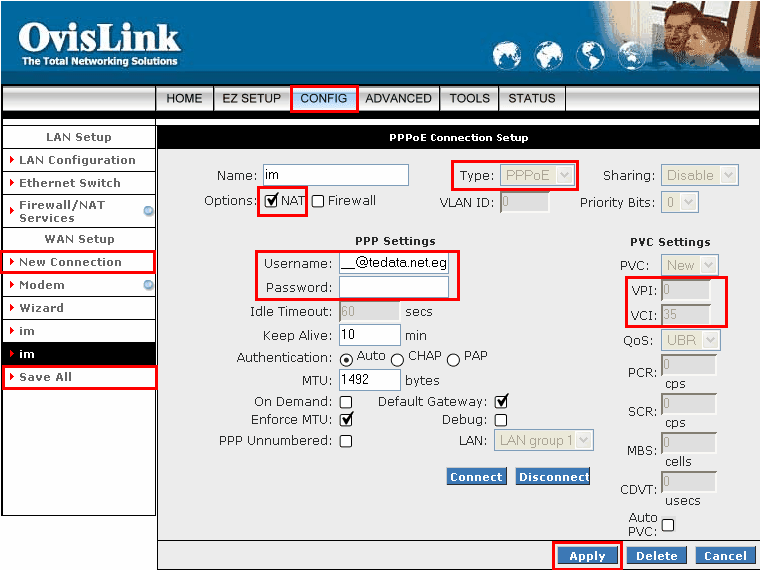Disable the NAT option checkbox
The image size is (760, 570).
pyautogui.click(x=271, y=200)
